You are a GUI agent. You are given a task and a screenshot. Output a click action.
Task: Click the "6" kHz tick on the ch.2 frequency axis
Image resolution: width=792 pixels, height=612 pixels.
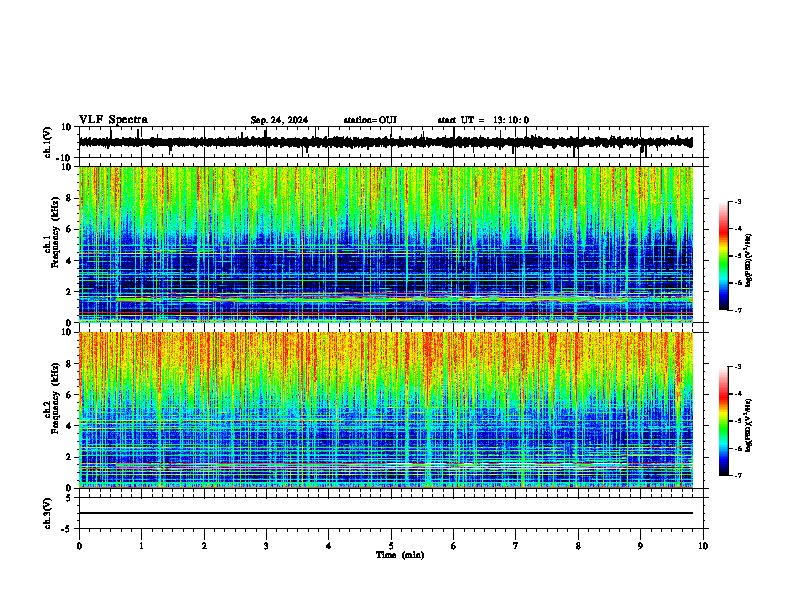70,394
